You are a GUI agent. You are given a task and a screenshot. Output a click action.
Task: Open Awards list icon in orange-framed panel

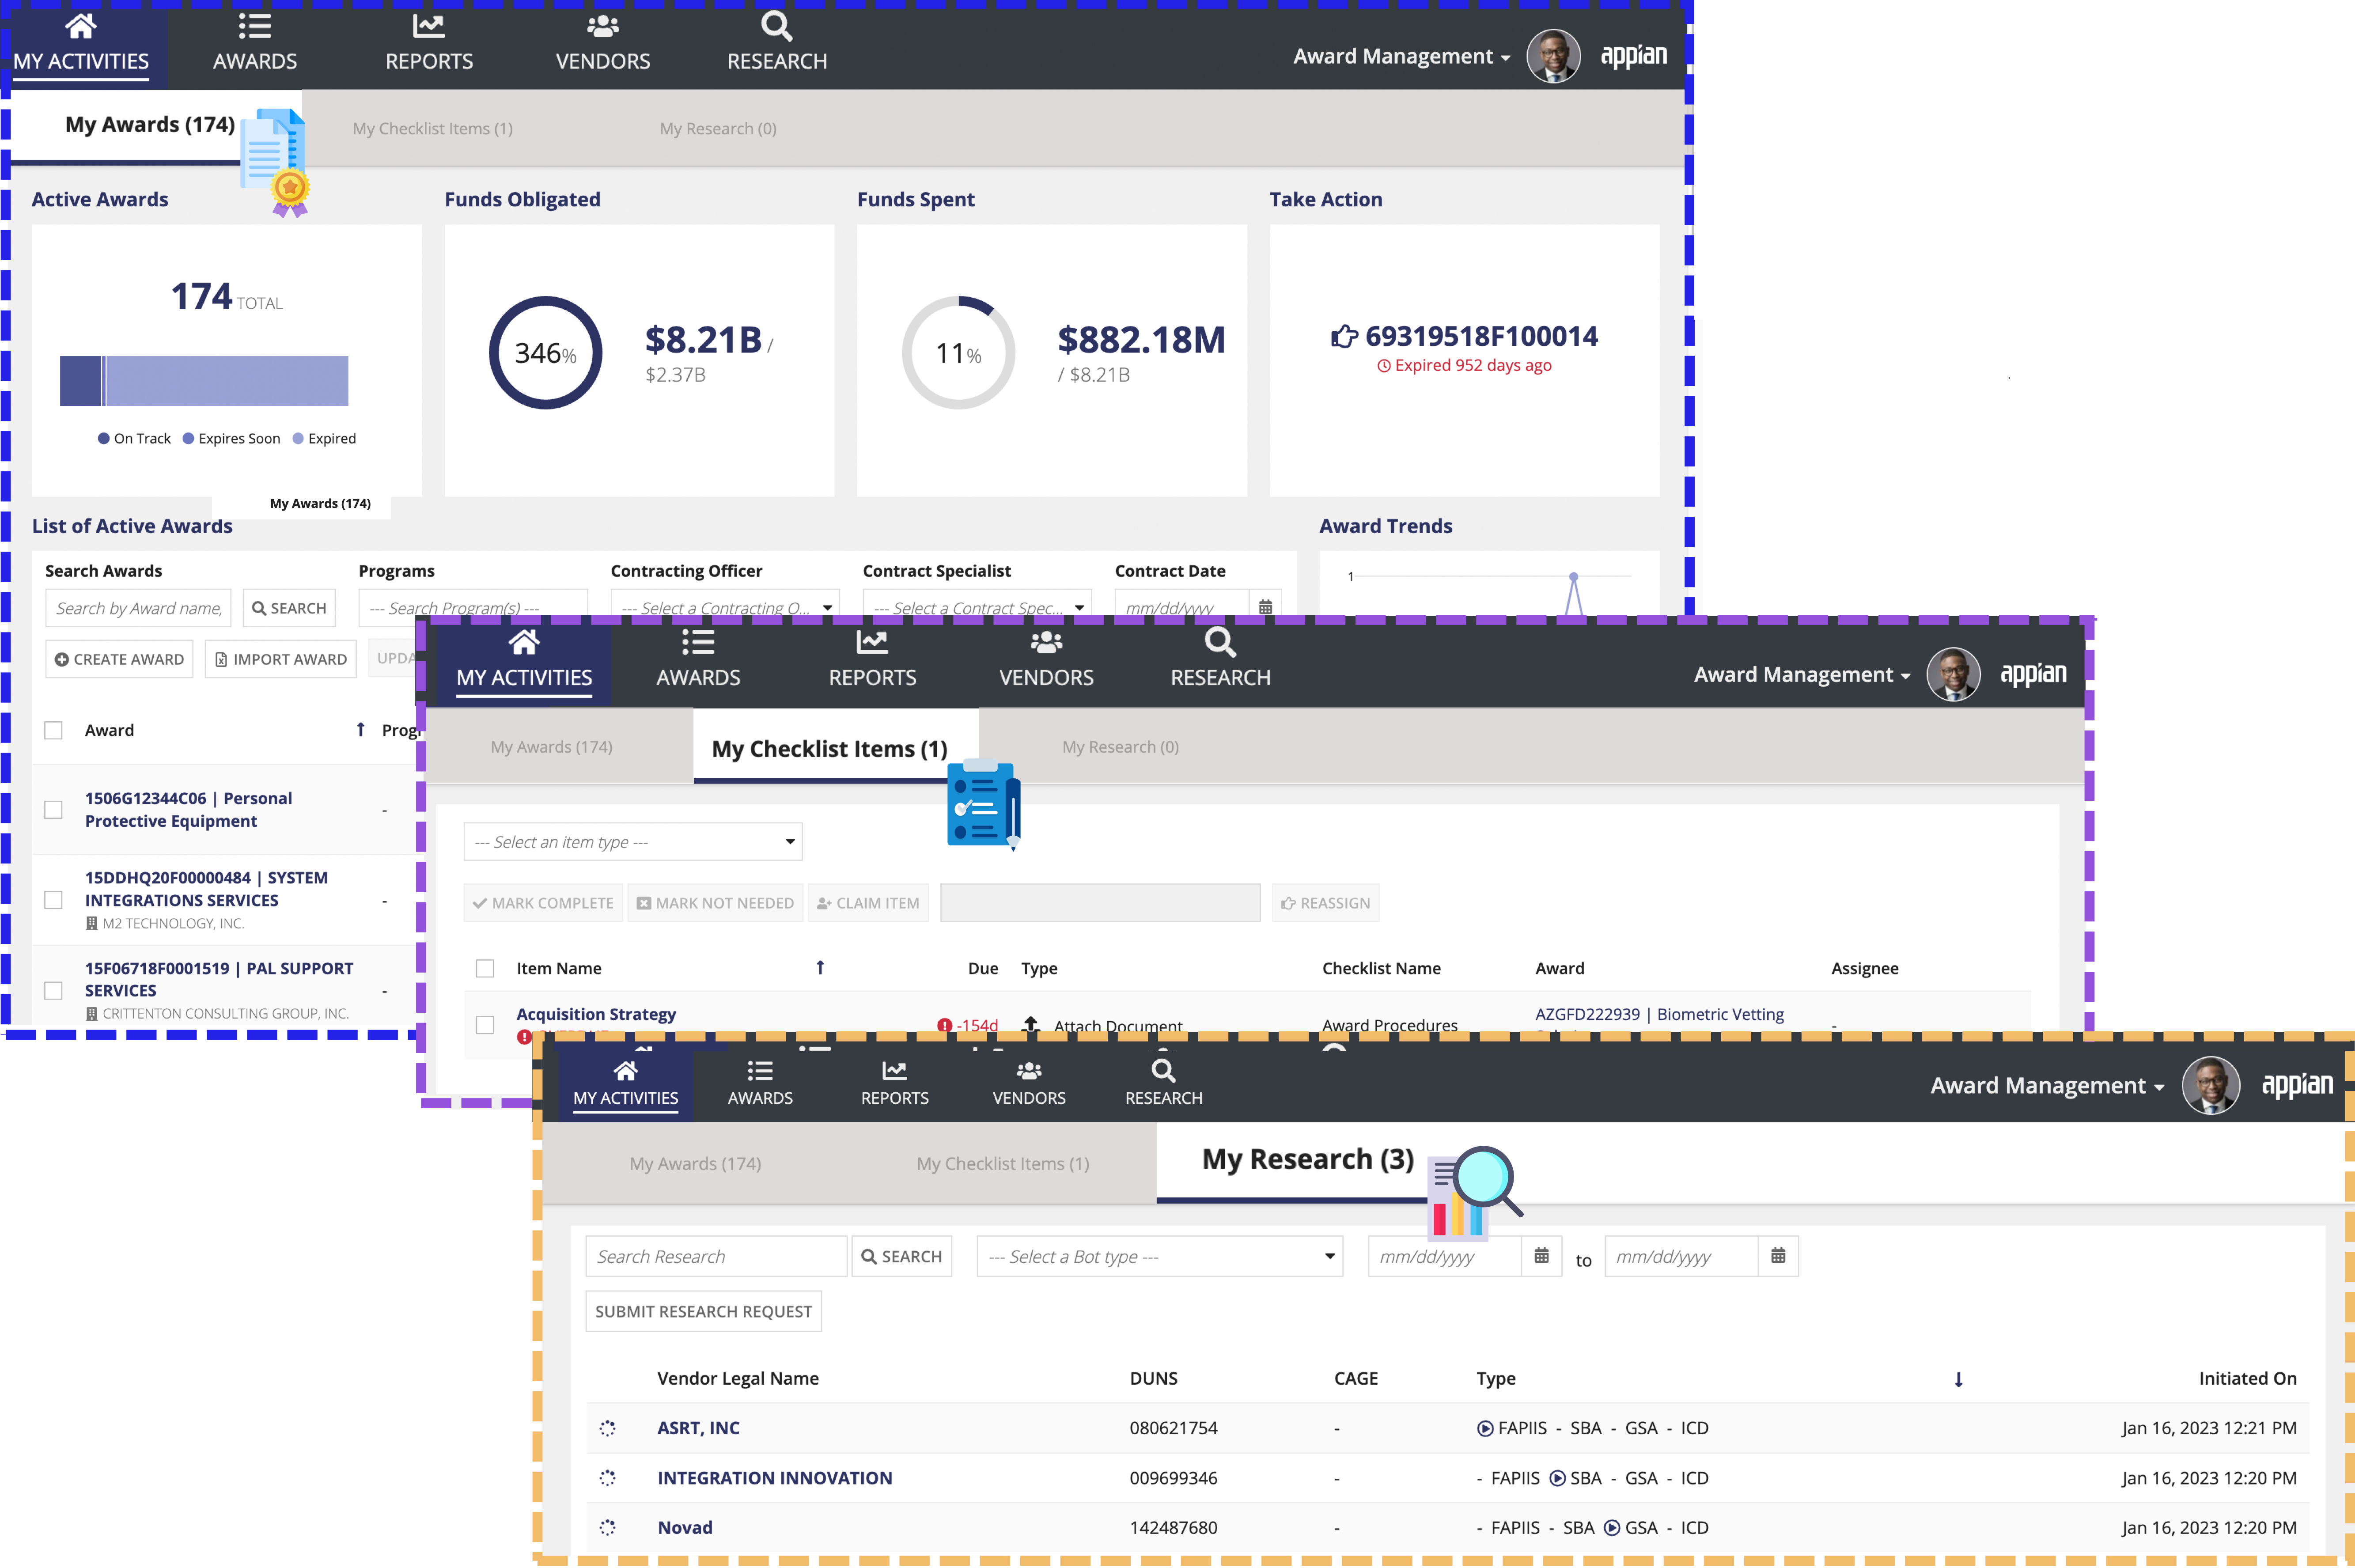click(760, 1071)
